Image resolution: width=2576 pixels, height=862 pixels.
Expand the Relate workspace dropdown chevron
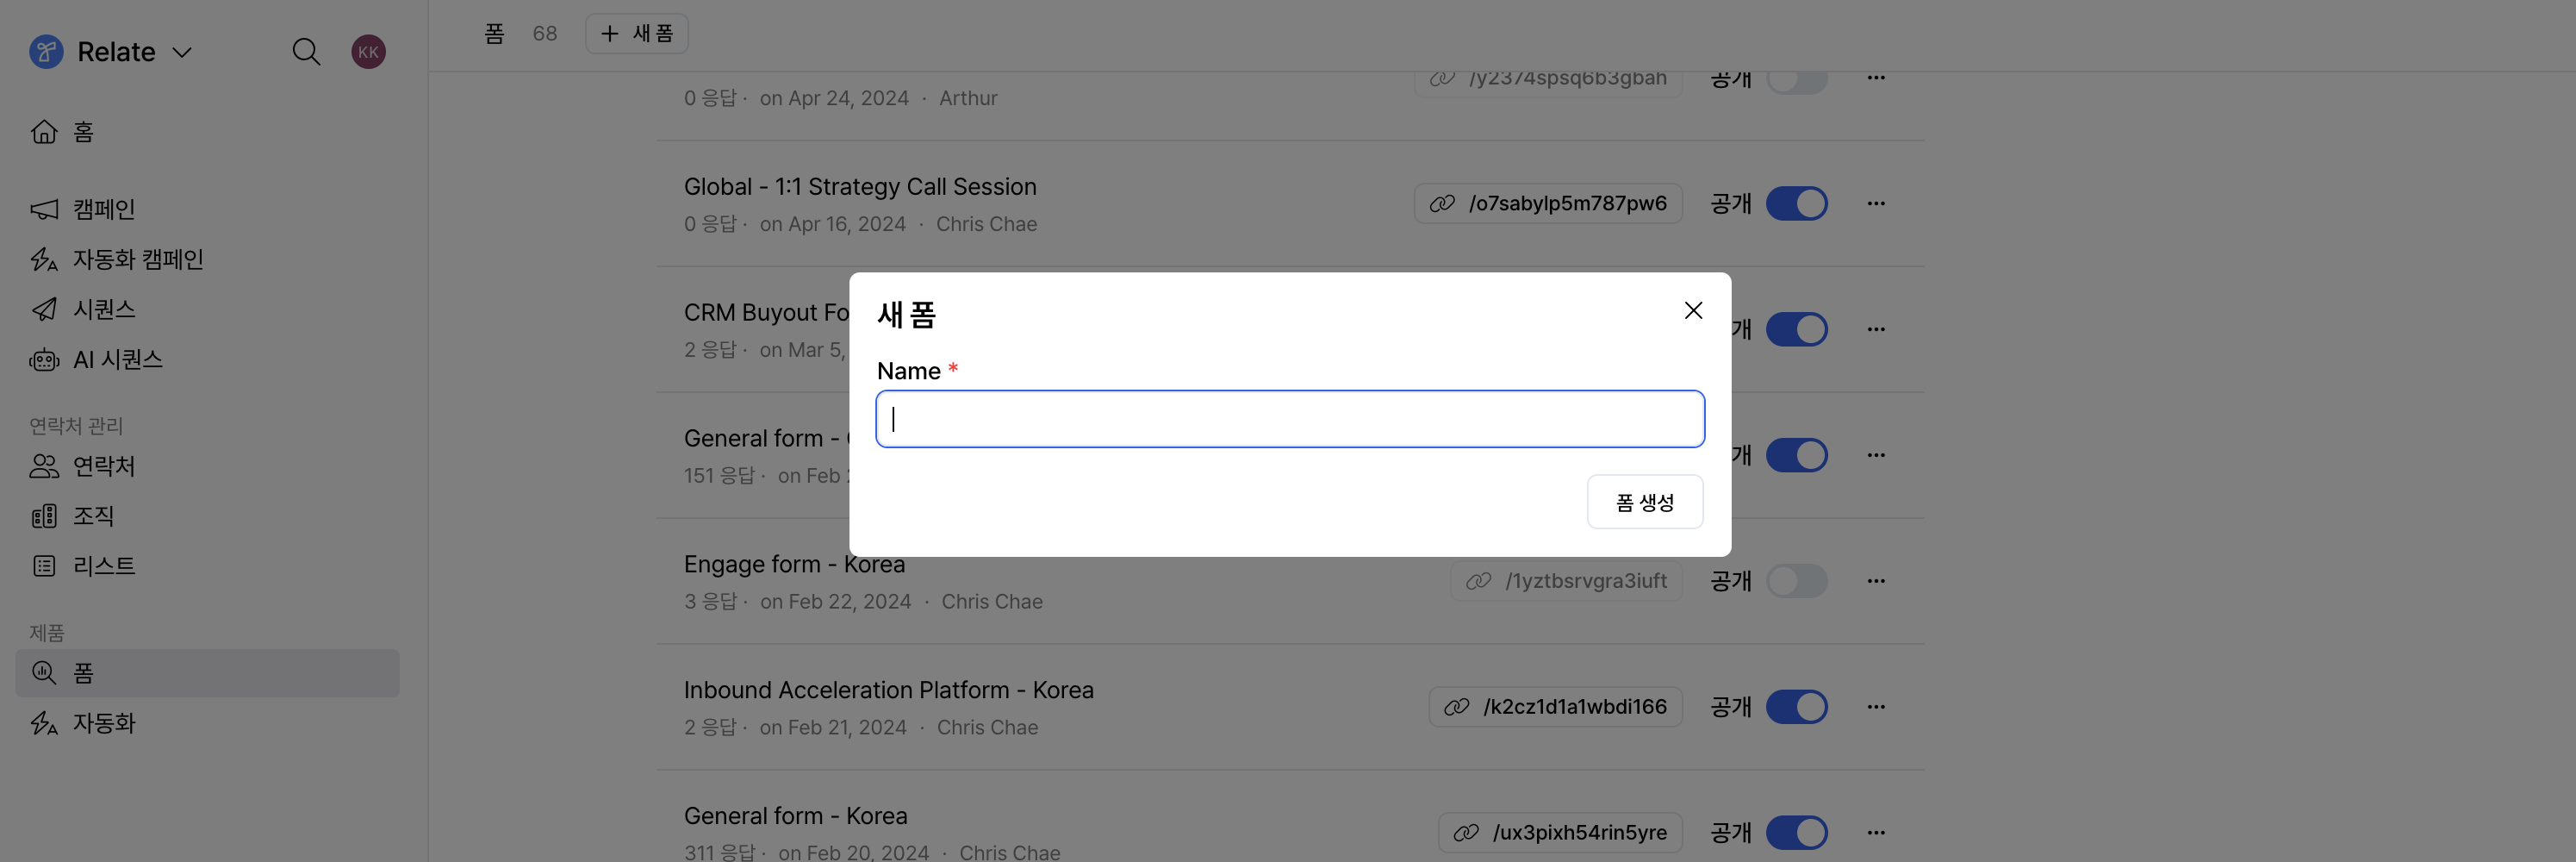click(182, 52)
